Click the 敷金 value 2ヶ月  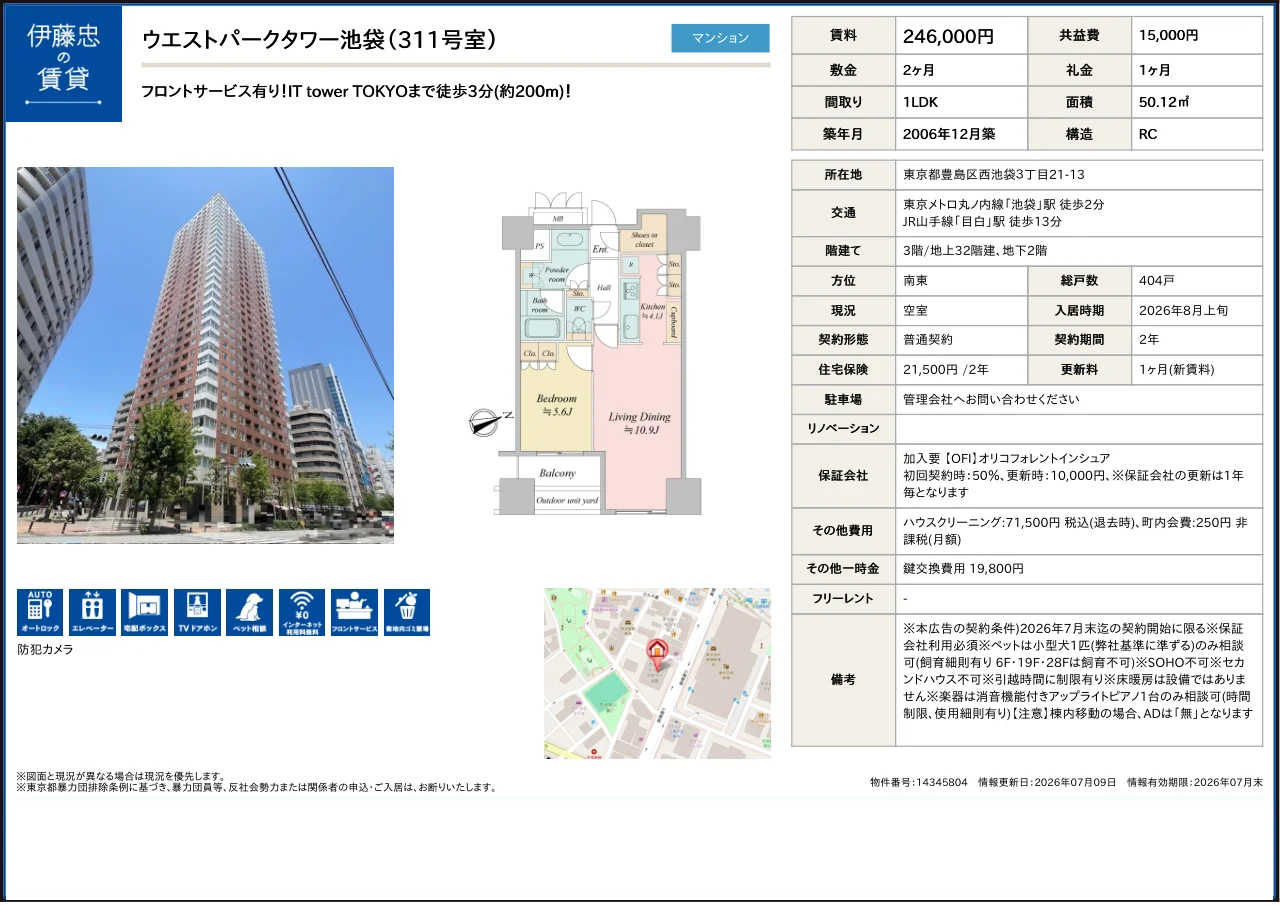(921, 70)
